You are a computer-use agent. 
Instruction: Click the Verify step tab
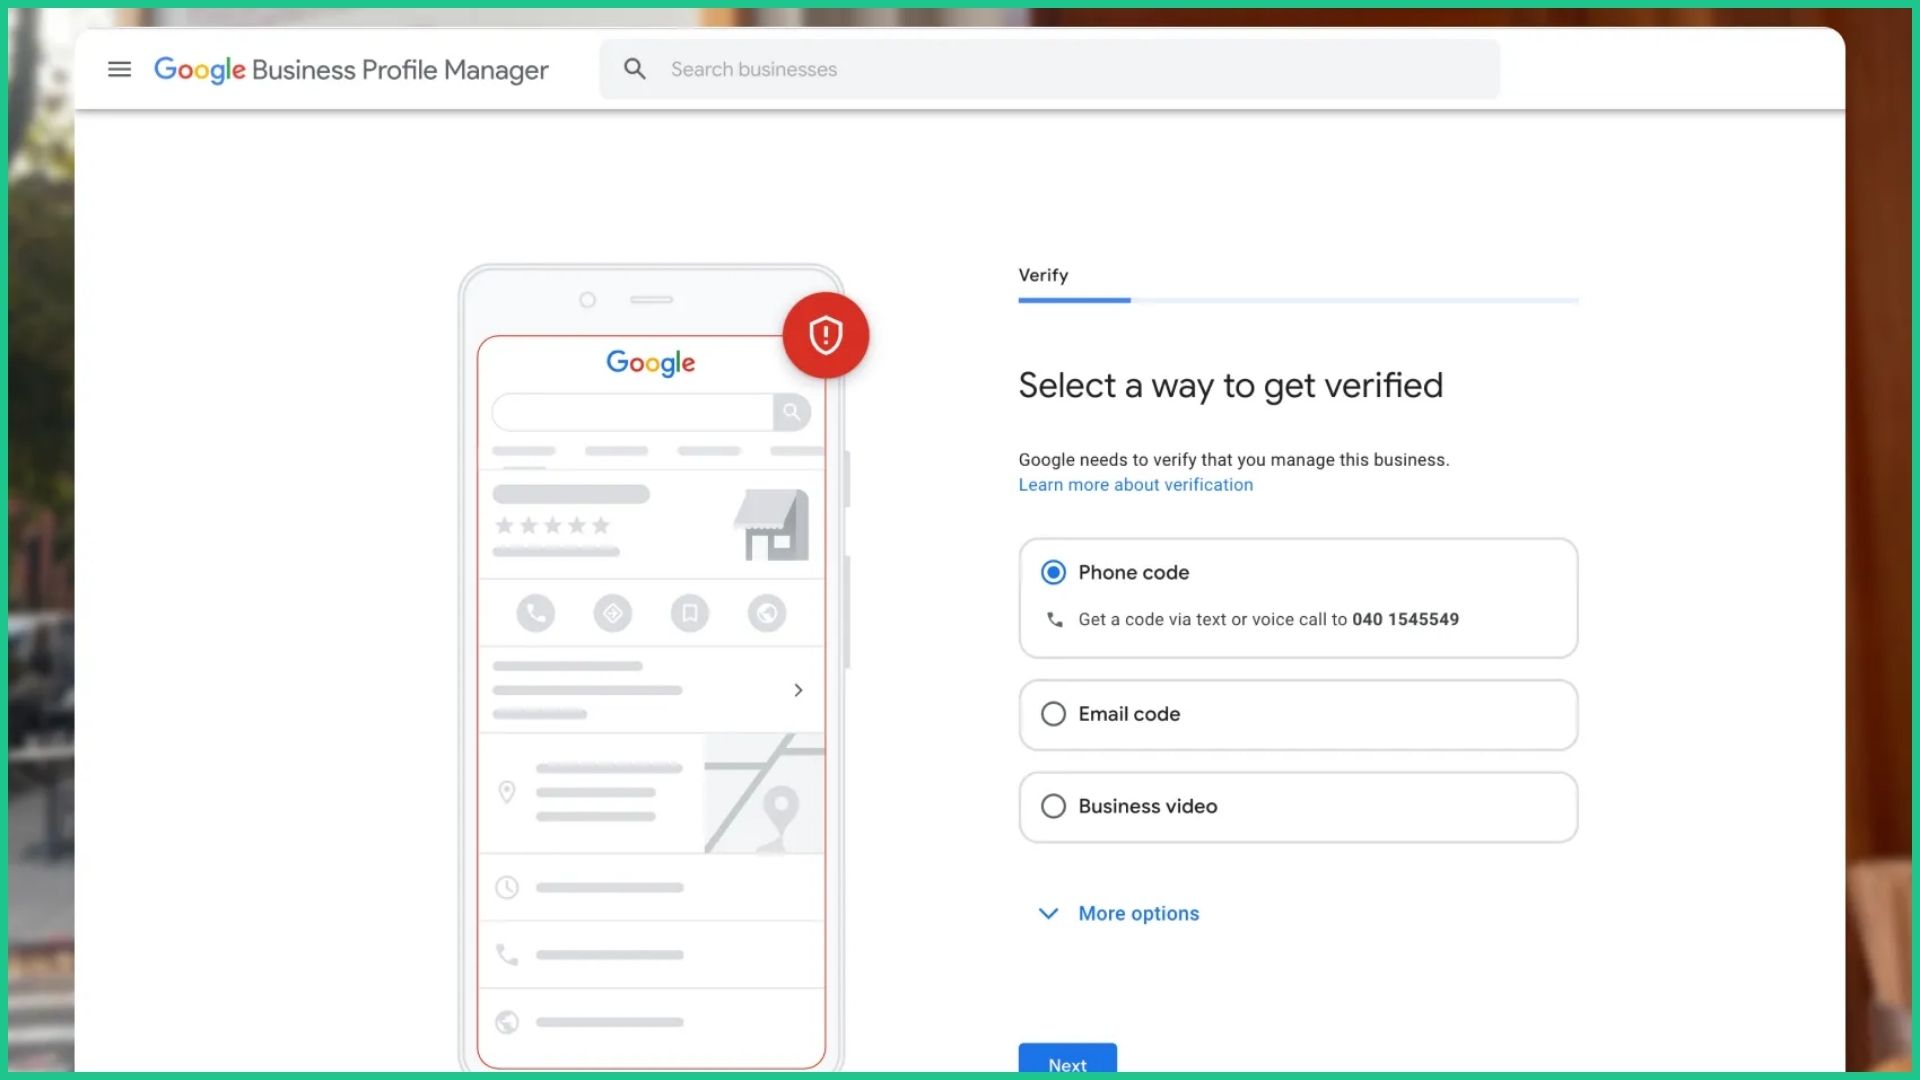tap(1043, 275)
